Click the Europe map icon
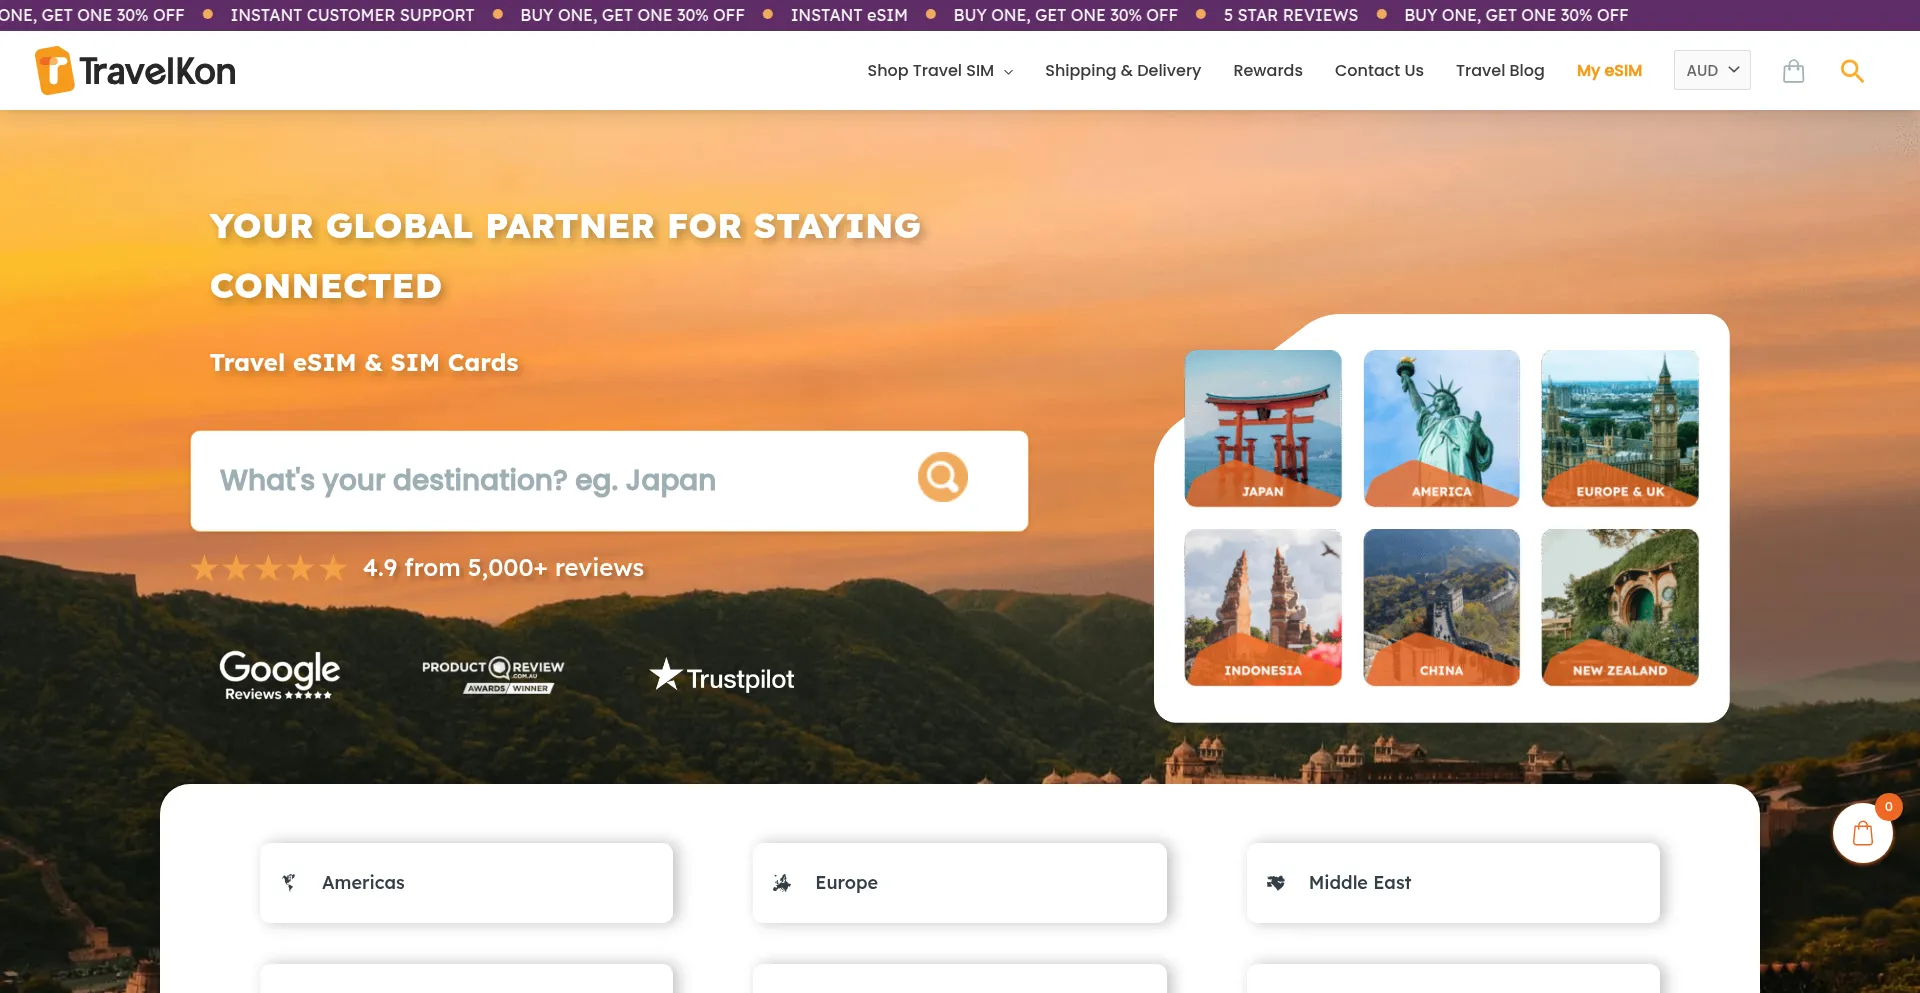 [x=782, y=882]
